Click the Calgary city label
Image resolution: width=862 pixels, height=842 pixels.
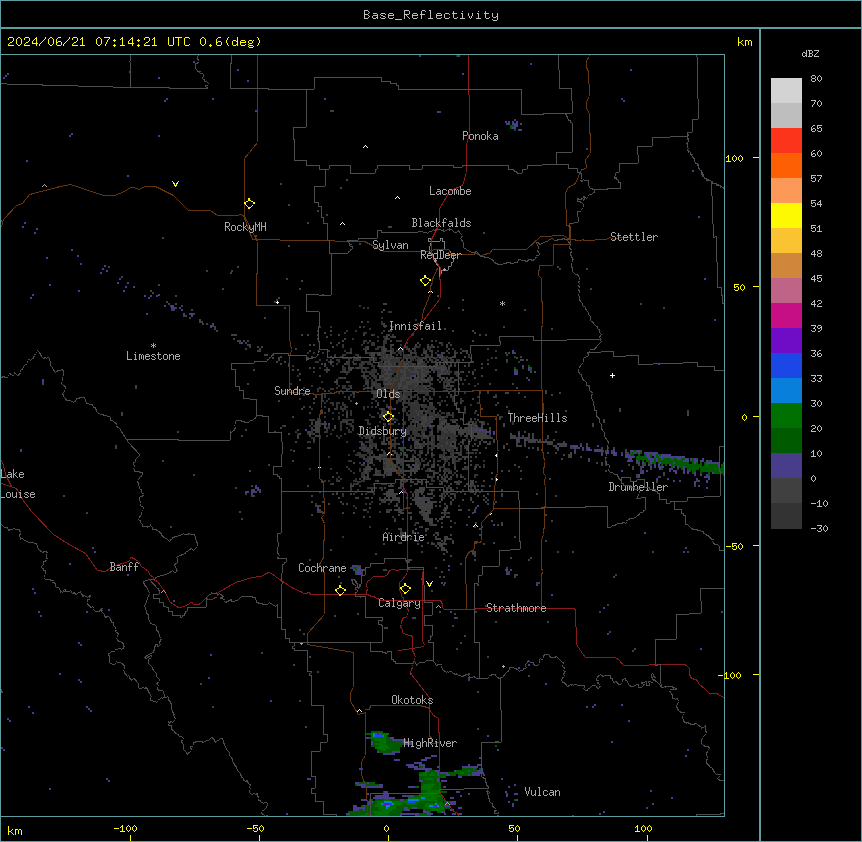click(399, 603)
